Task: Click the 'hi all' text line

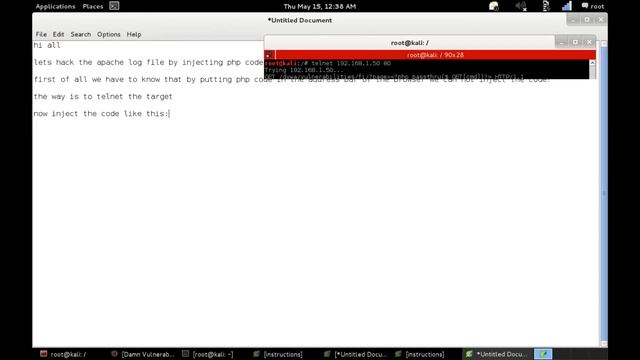Action: (x=47, y=45)
